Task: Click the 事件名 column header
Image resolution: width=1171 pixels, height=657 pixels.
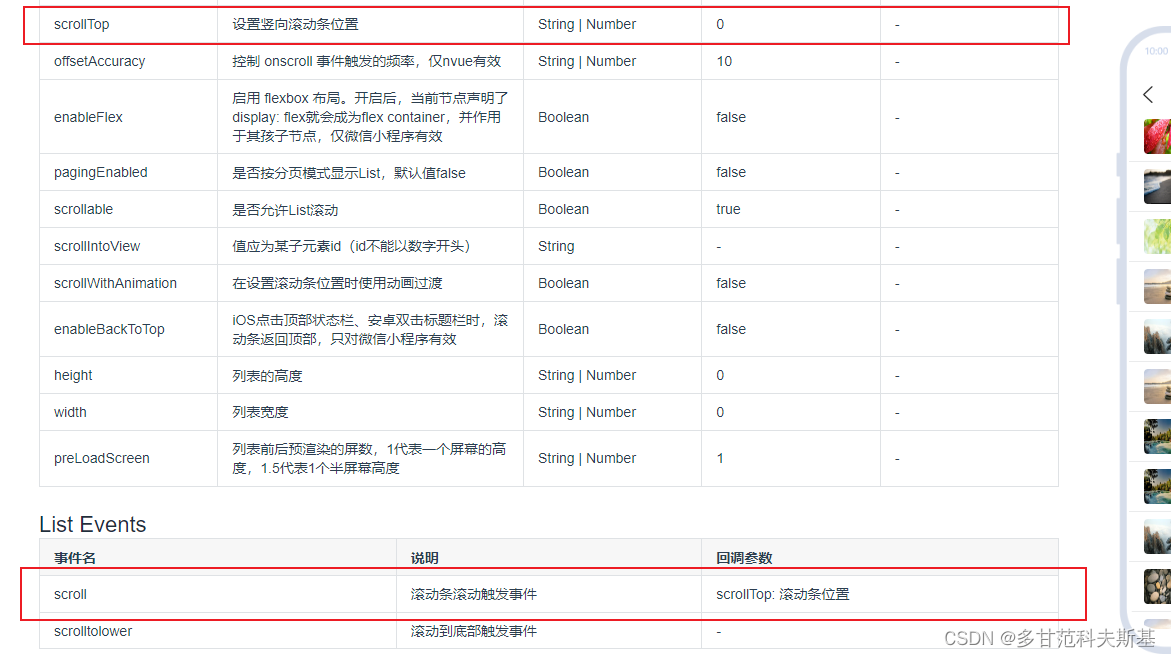Action: pyautogui.click(x=72, y=557)
